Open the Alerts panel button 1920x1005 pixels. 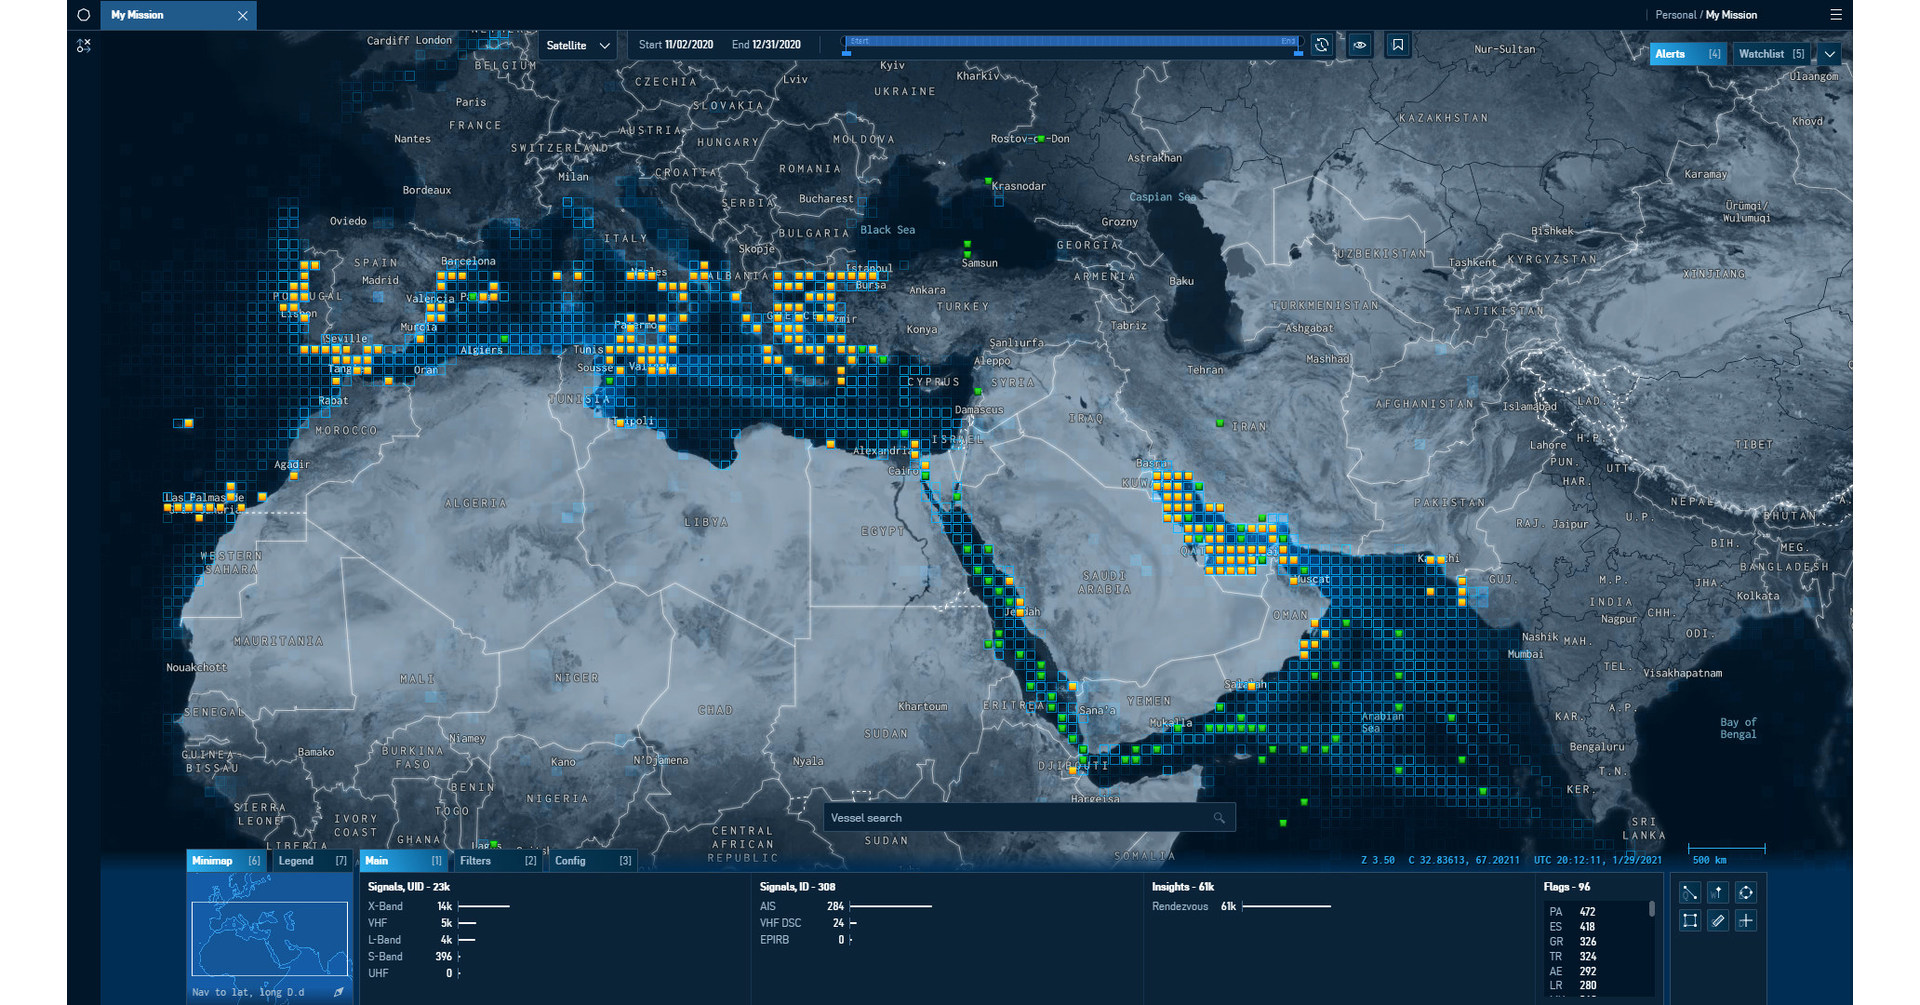pyautogui.click(x=1686, y=54)
